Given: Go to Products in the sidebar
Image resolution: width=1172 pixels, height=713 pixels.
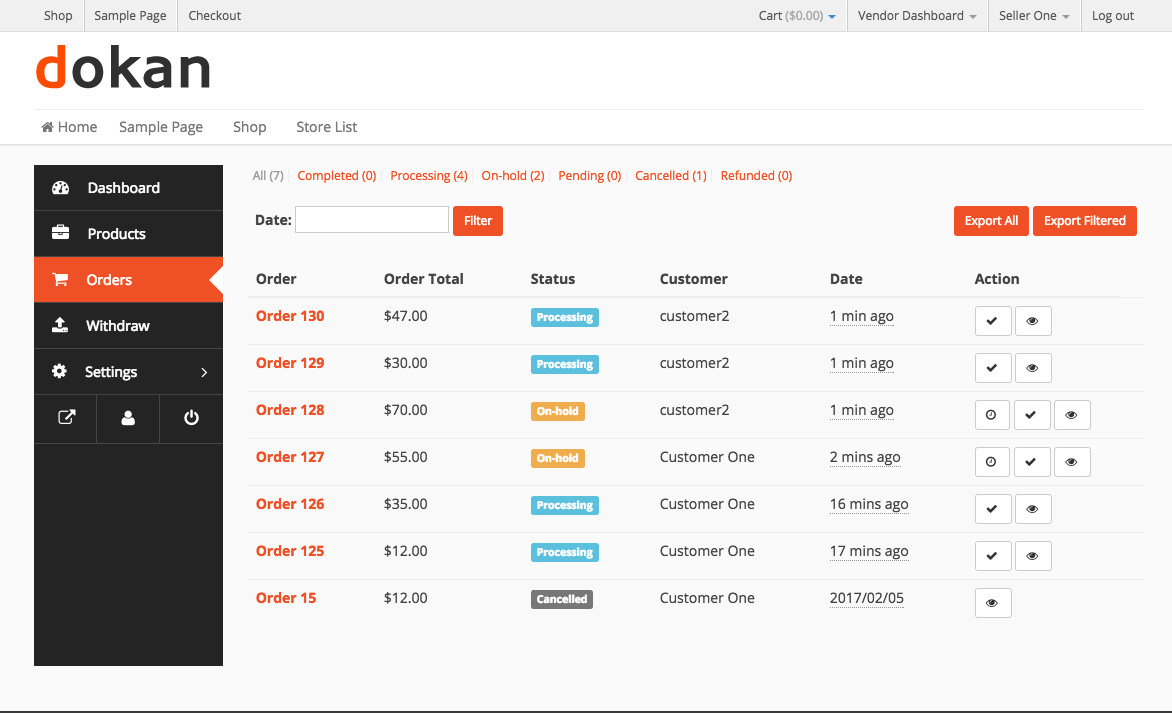Looking at the screenshot, I should click(116, 234).
